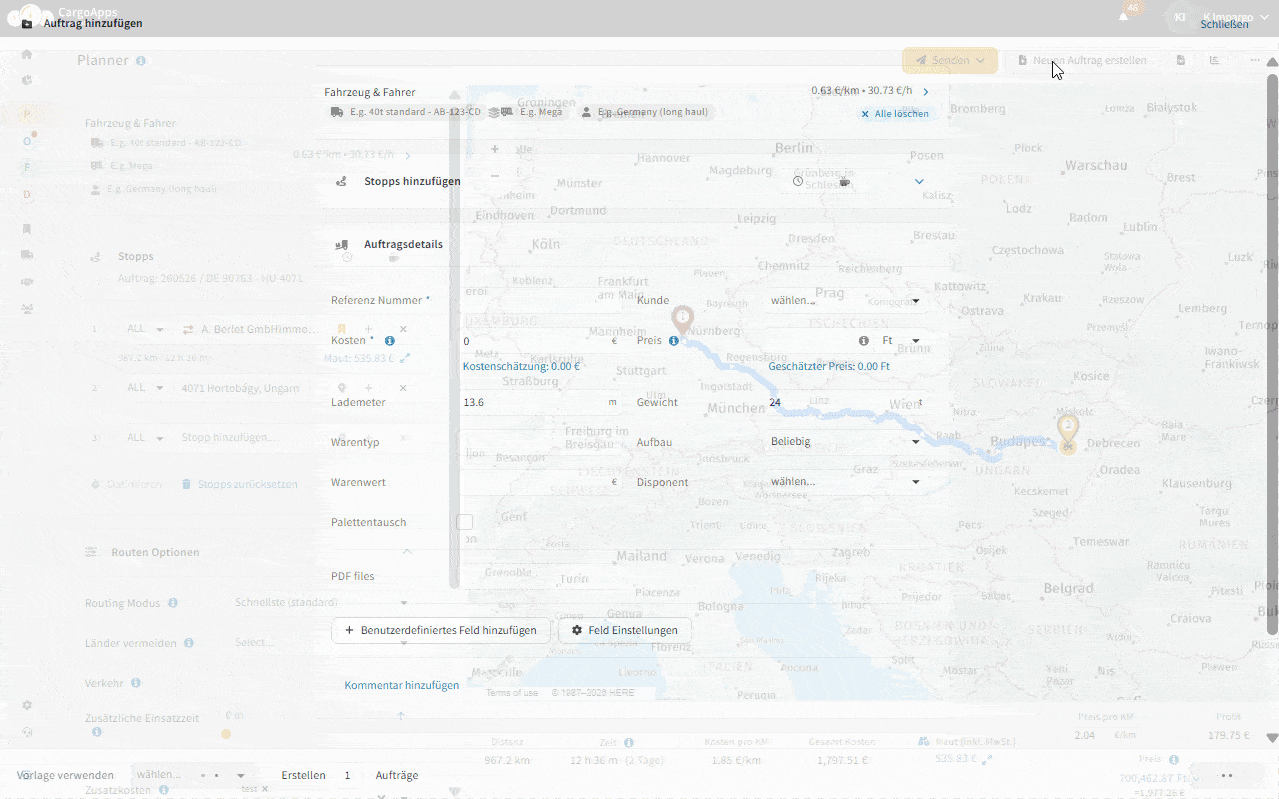The width and height of the screenshot is (1279, 799).
Task: Click the Erstellen count field showing 1
Action: click(x=349, y=775)
